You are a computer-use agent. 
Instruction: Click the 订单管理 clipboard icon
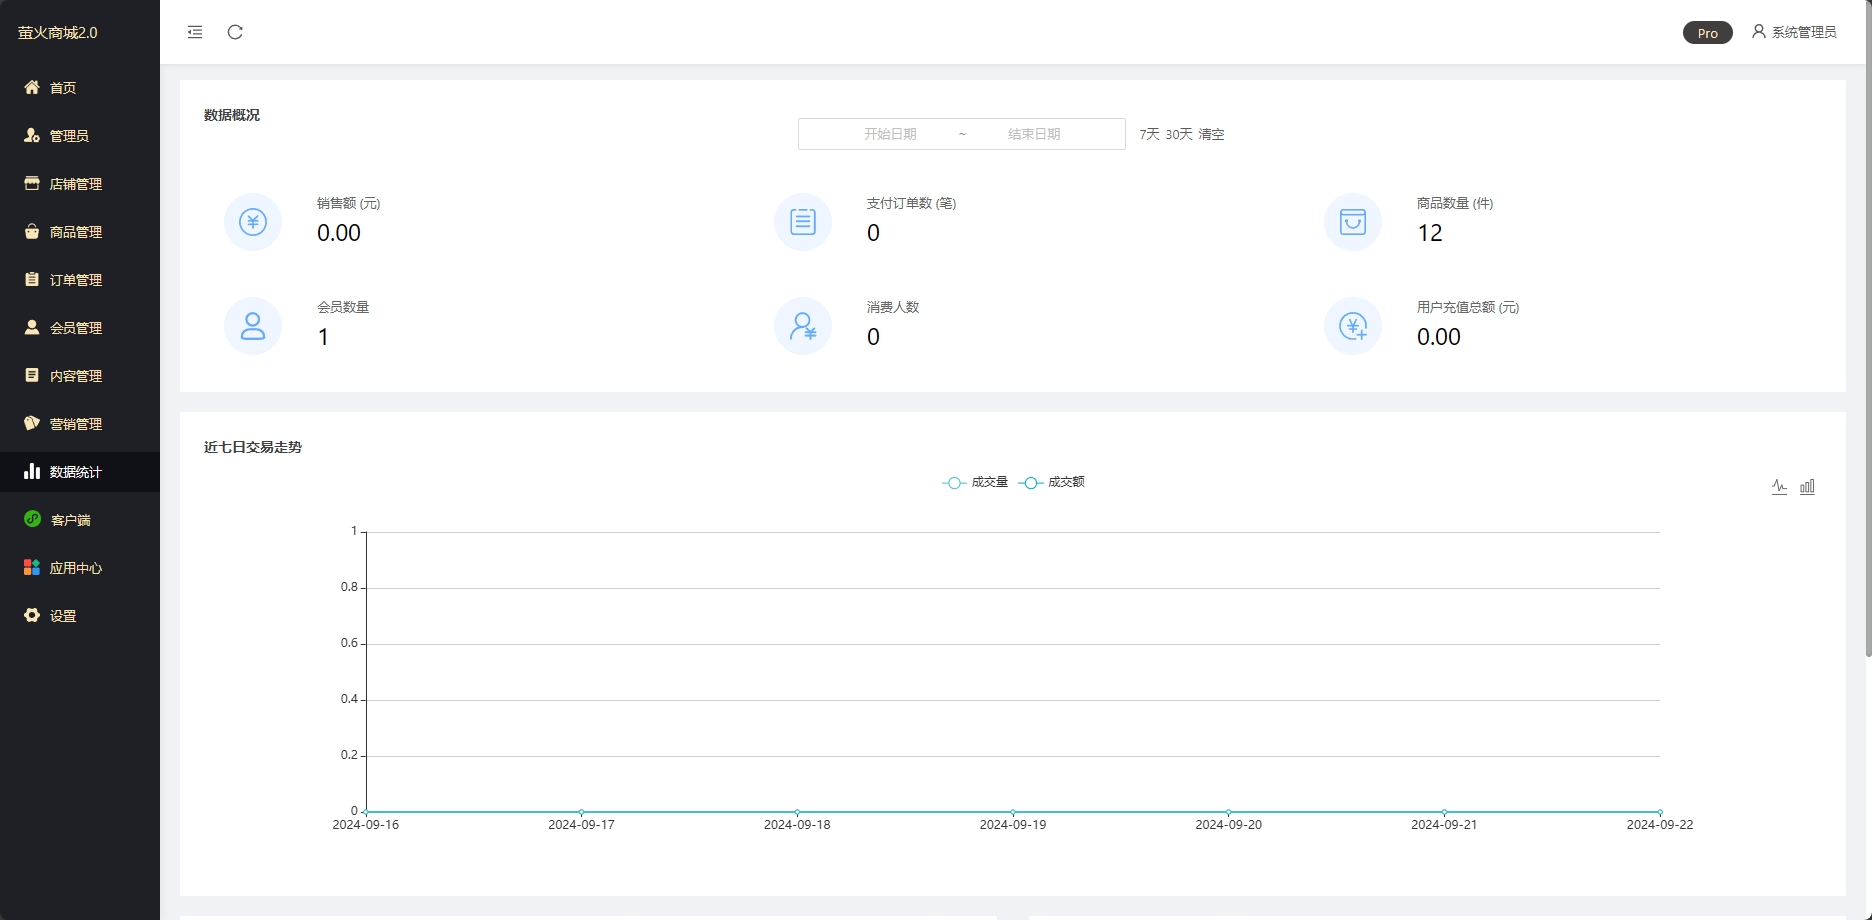pos(32,279)
